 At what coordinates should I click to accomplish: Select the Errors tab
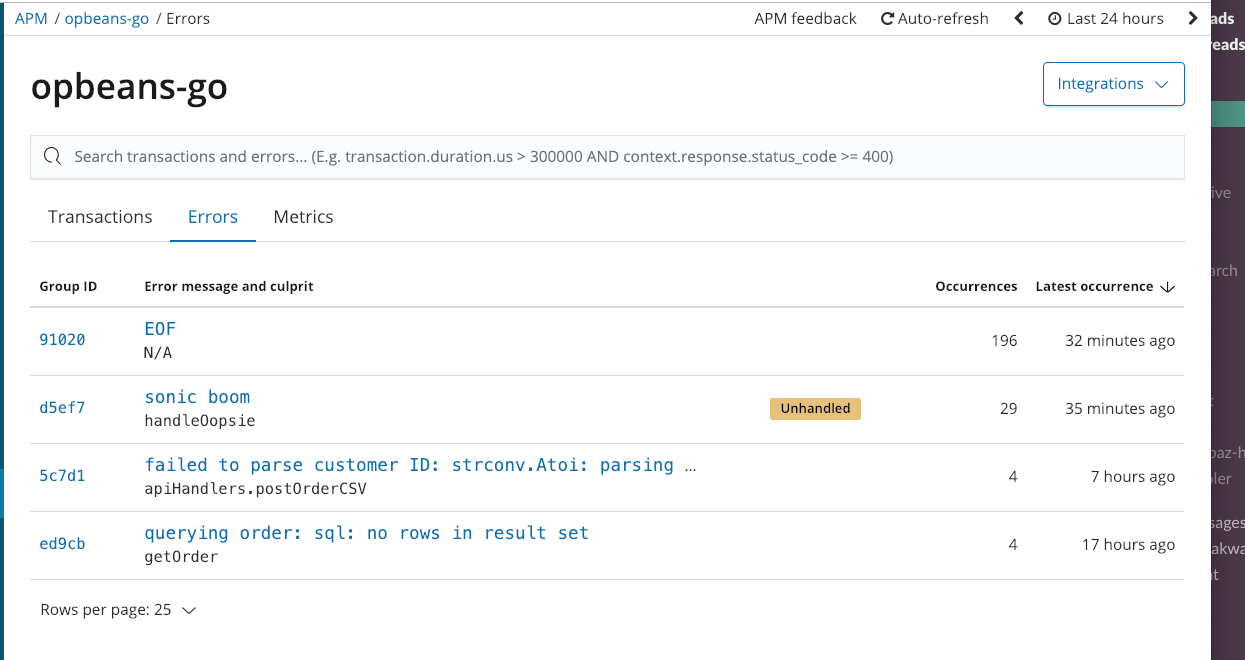(x=213, y=217)
